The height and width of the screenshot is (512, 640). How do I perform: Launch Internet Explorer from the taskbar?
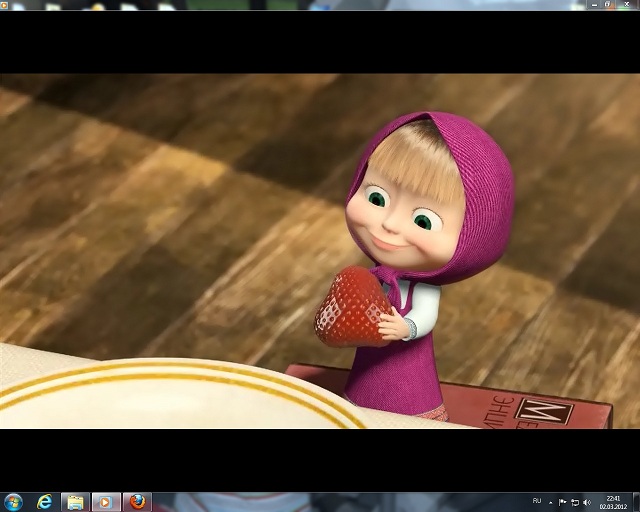[x=44, y=502]
